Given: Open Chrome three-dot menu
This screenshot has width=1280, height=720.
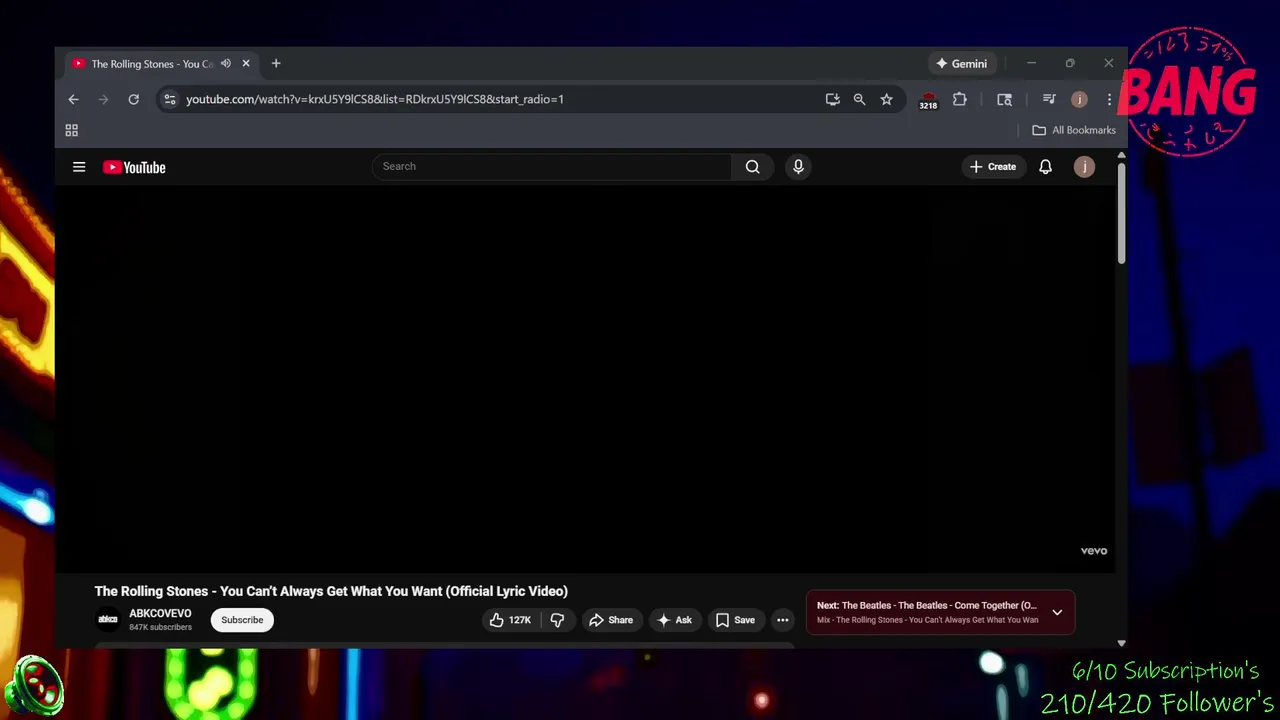Looking at the screenshot, I should pyautogui.click(x=1109, y=99).
